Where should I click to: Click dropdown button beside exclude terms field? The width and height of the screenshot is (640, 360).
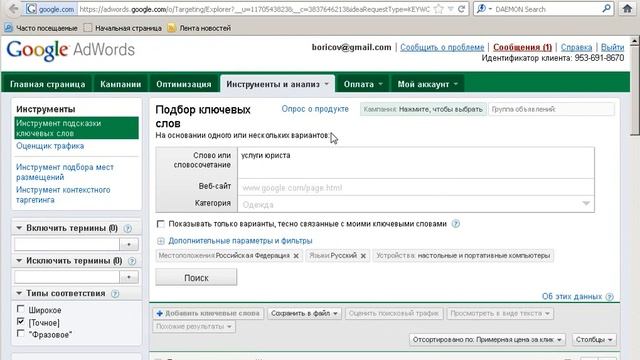click(129, 277)
